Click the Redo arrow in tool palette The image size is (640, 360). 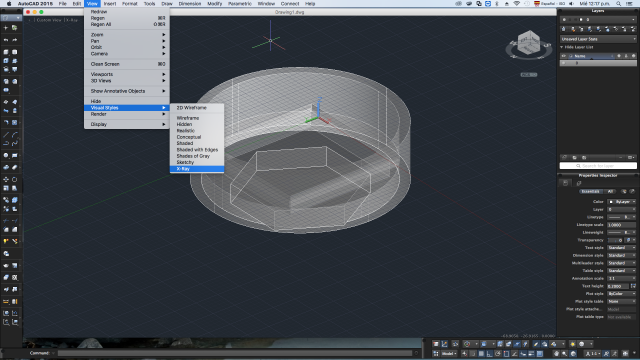[15, 40]
